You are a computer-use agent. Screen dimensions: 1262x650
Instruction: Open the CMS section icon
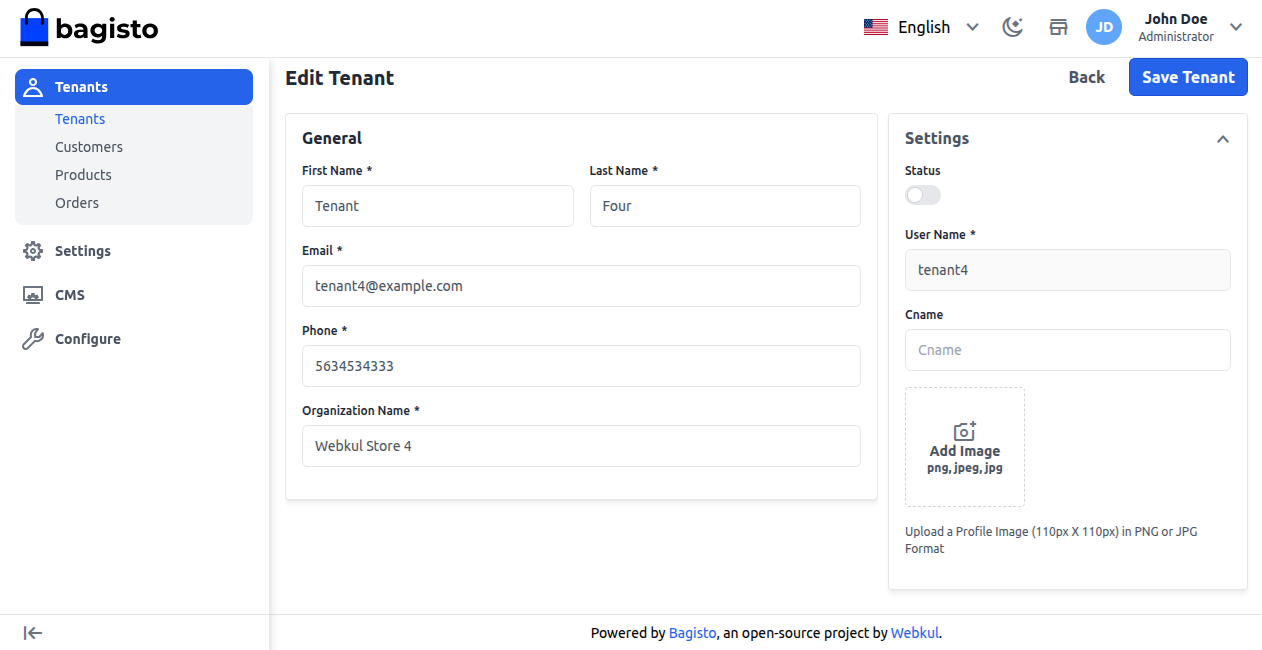30,294
